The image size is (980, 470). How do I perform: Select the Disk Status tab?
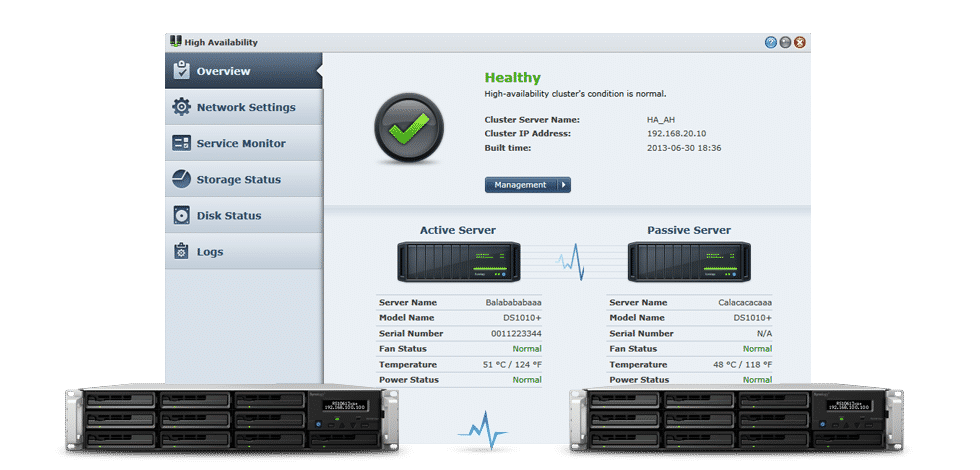coord(244,216)
